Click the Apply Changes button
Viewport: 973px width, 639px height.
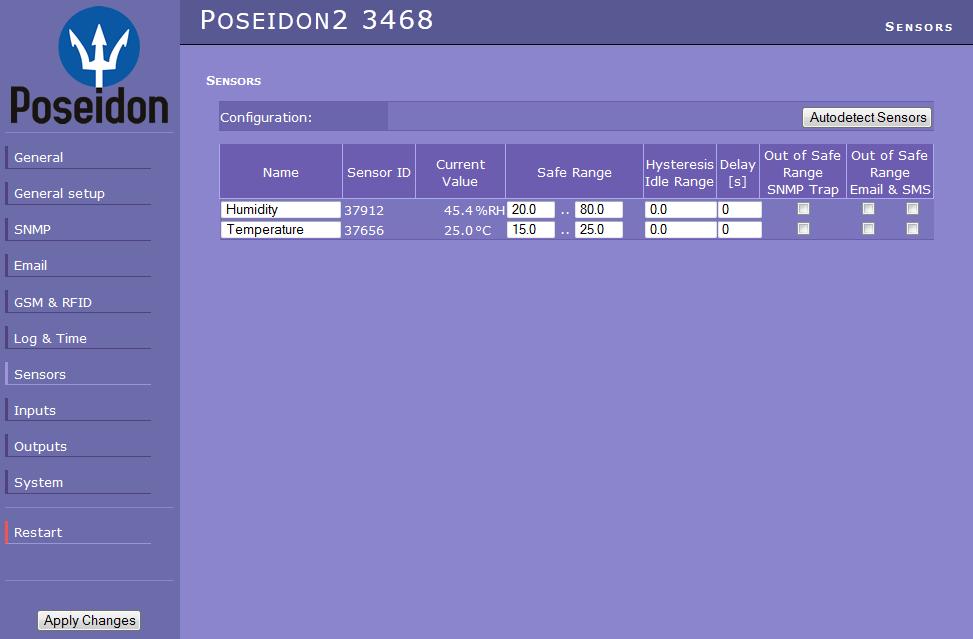[89, 620]
